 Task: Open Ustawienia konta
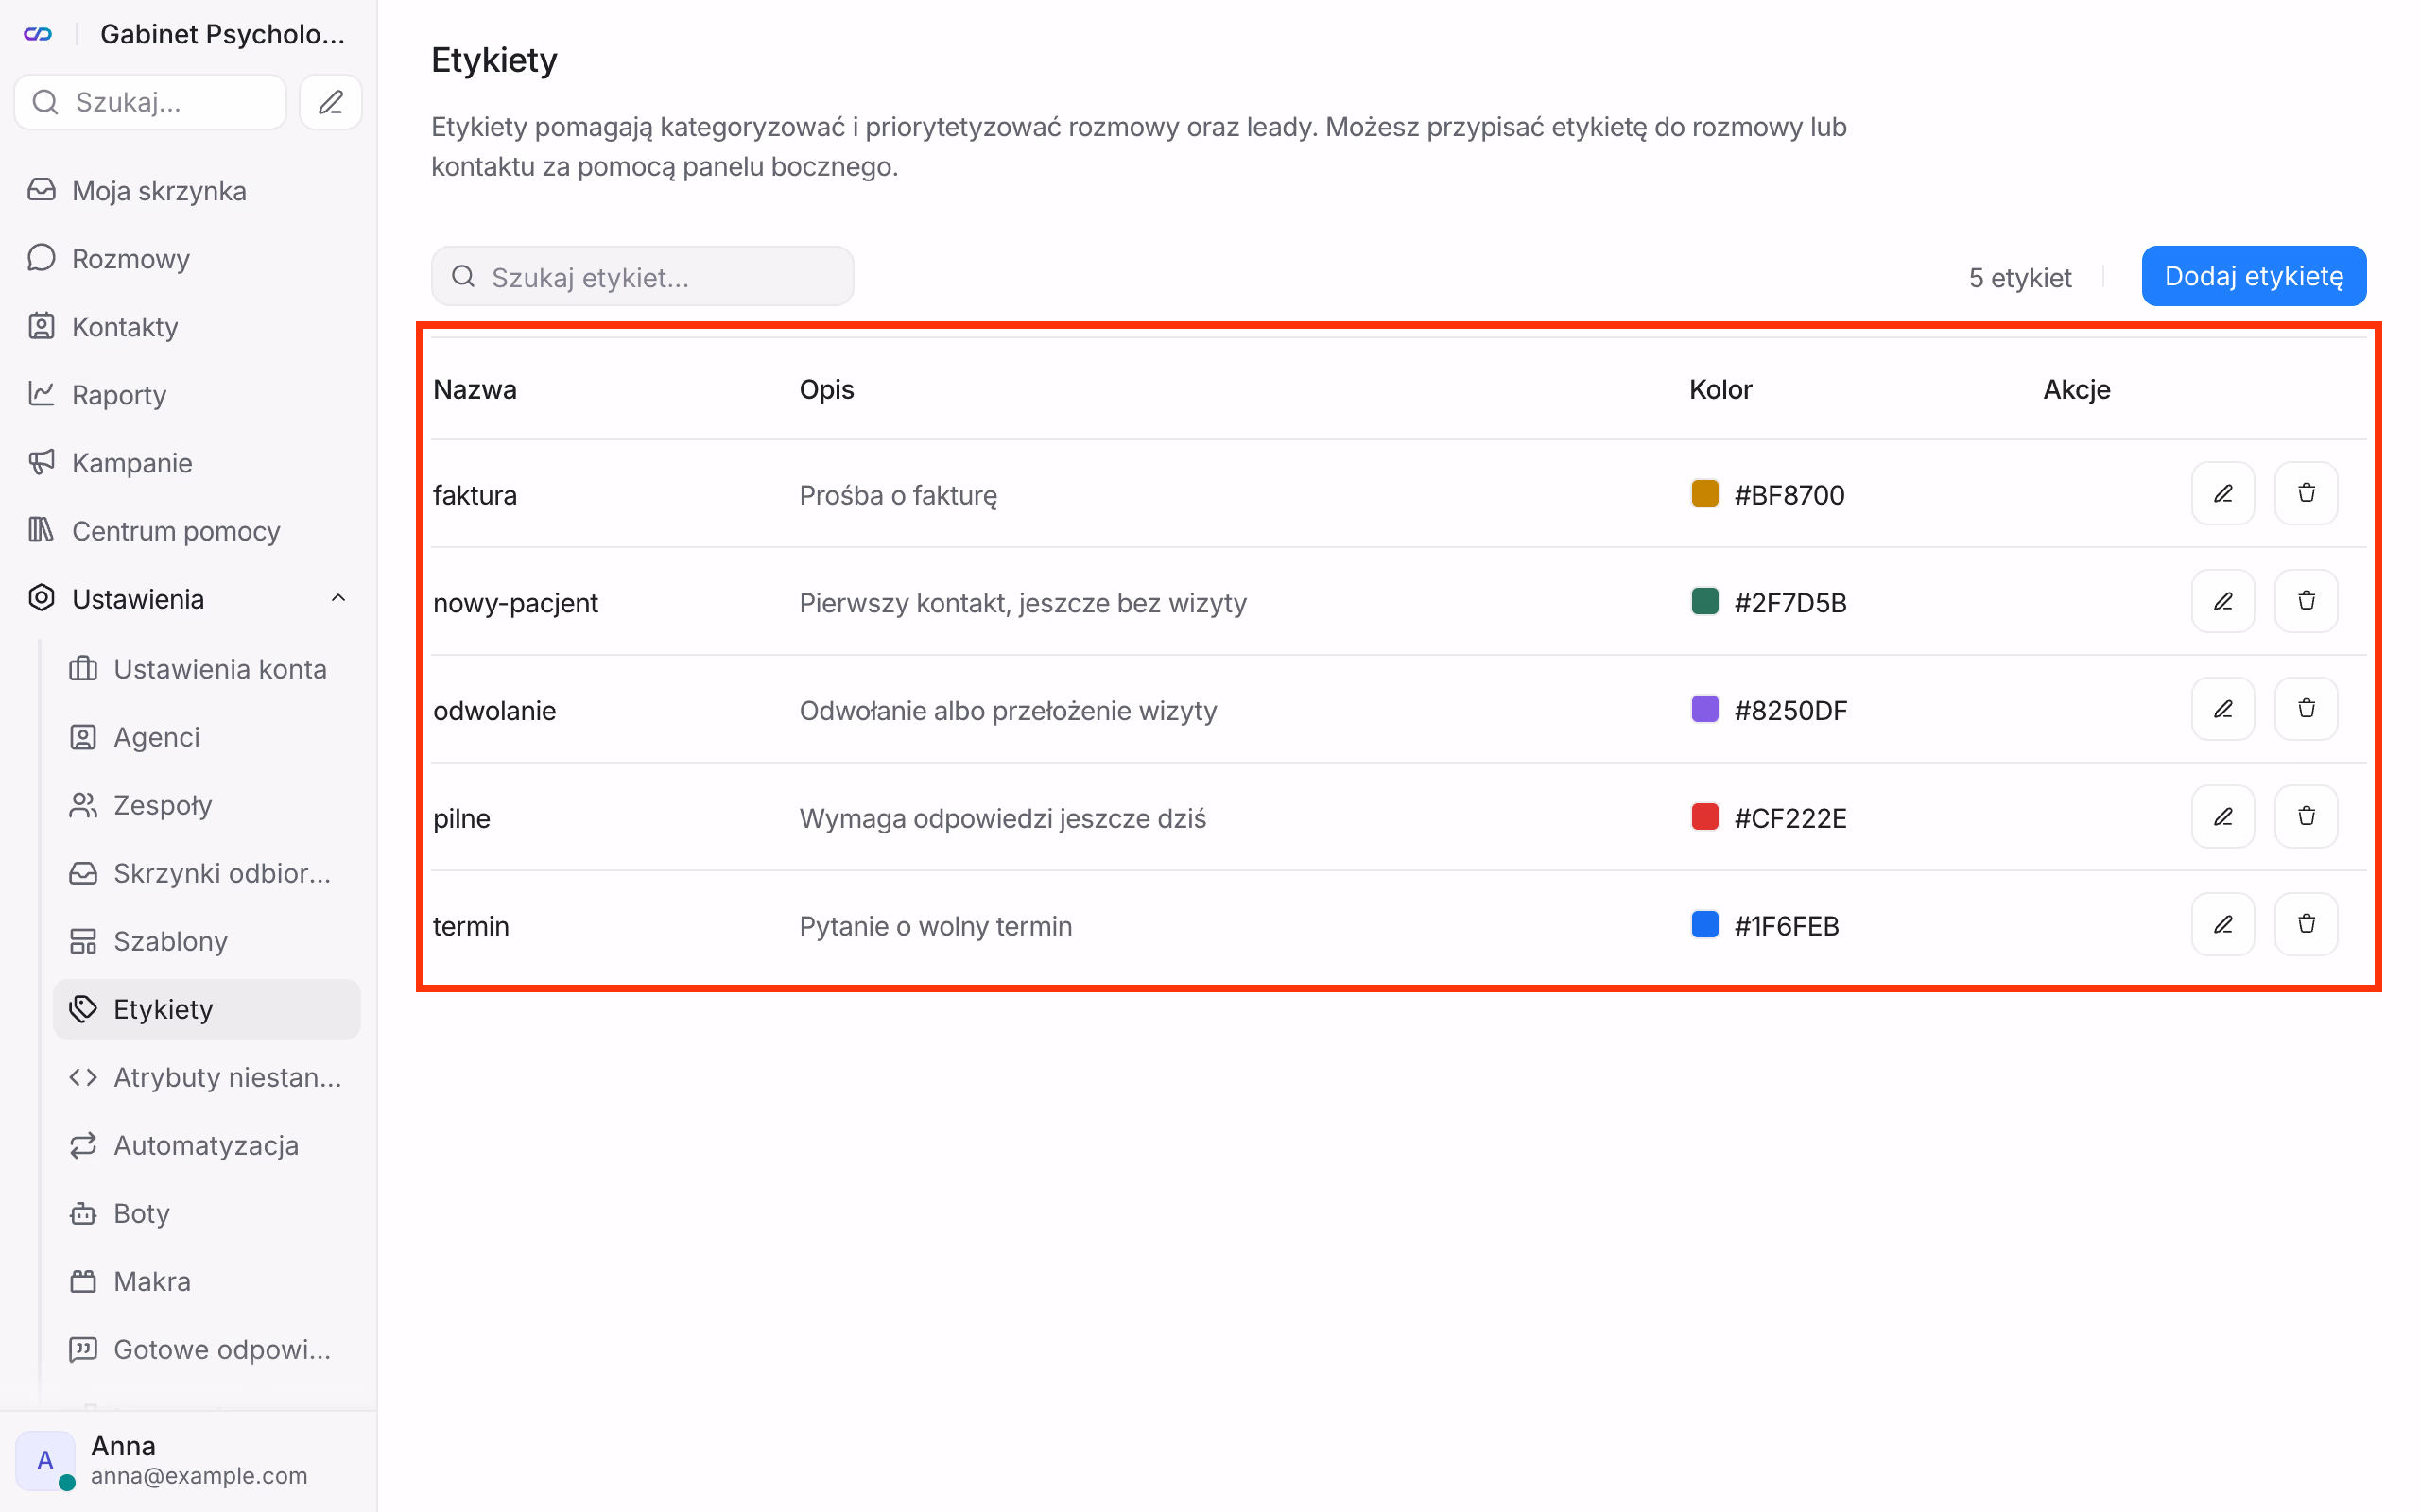[x=207, y=669]
